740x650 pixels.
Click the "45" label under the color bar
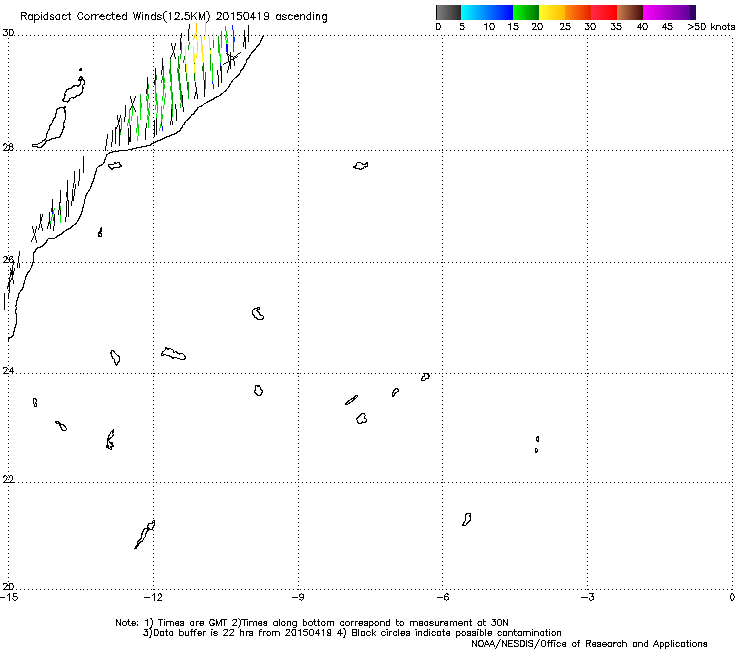click(667, 27)
